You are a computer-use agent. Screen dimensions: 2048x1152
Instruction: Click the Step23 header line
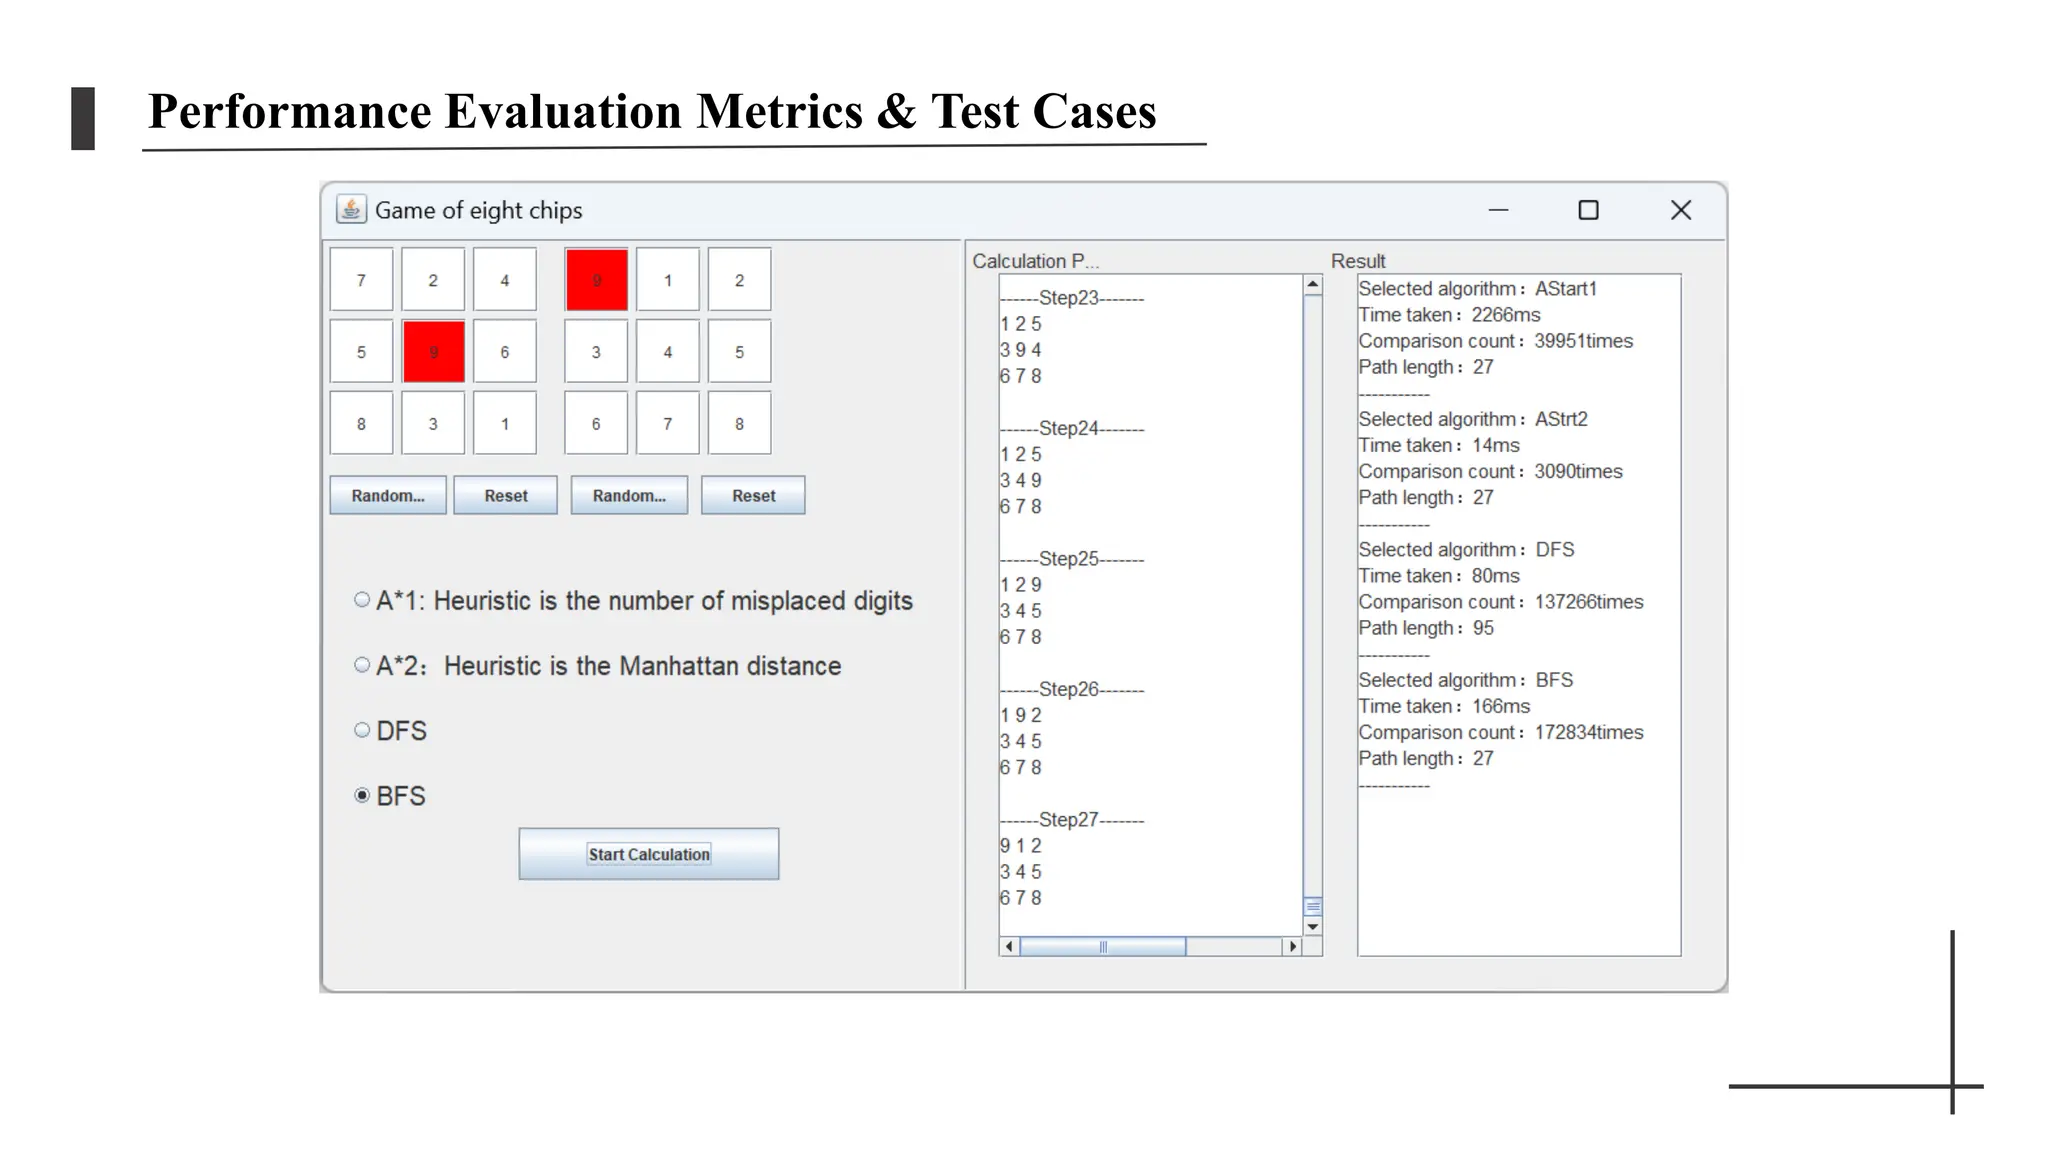coord(1072,298)
